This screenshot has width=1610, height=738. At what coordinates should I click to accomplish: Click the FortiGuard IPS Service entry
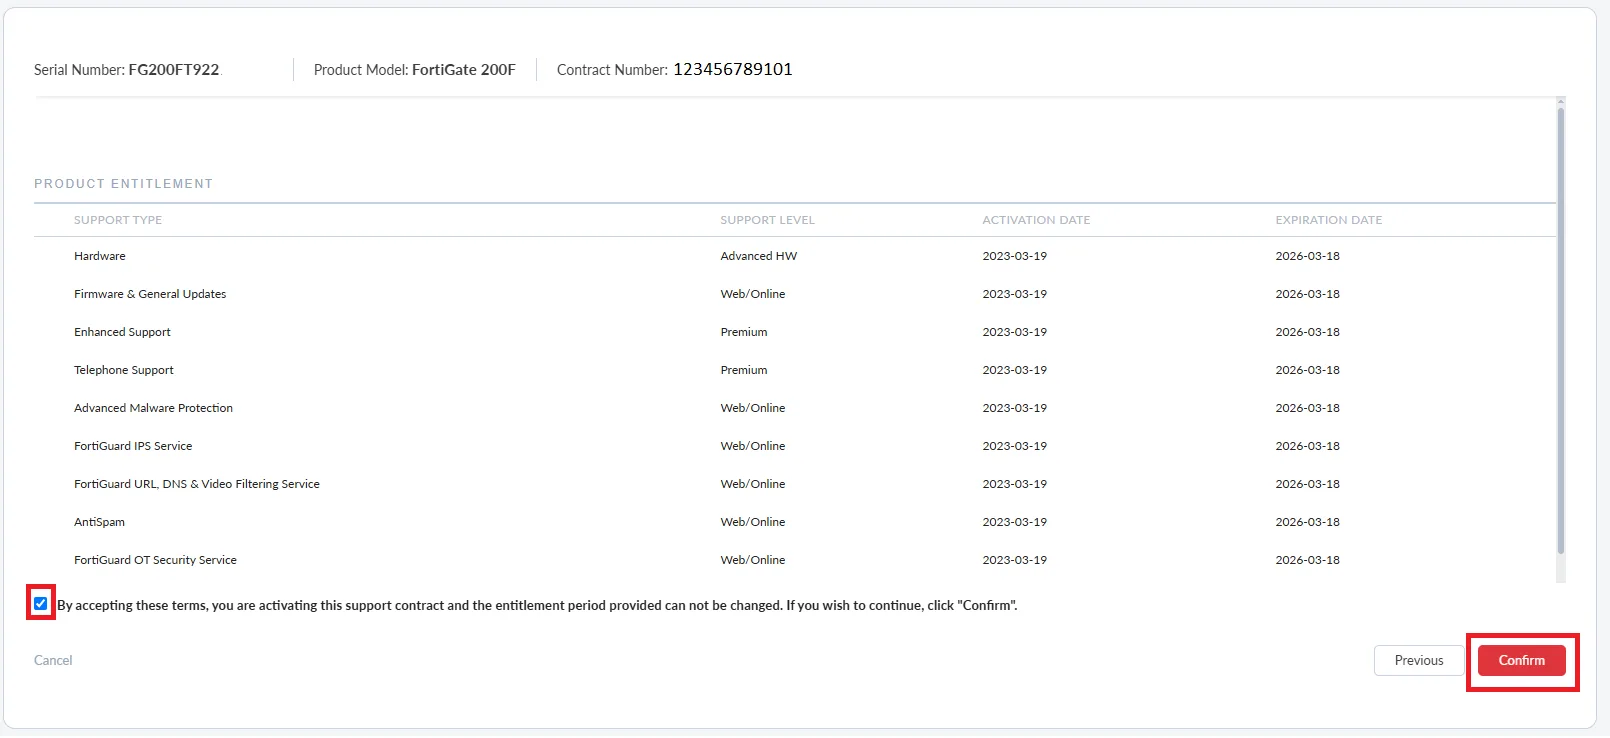tap(133, 446)
